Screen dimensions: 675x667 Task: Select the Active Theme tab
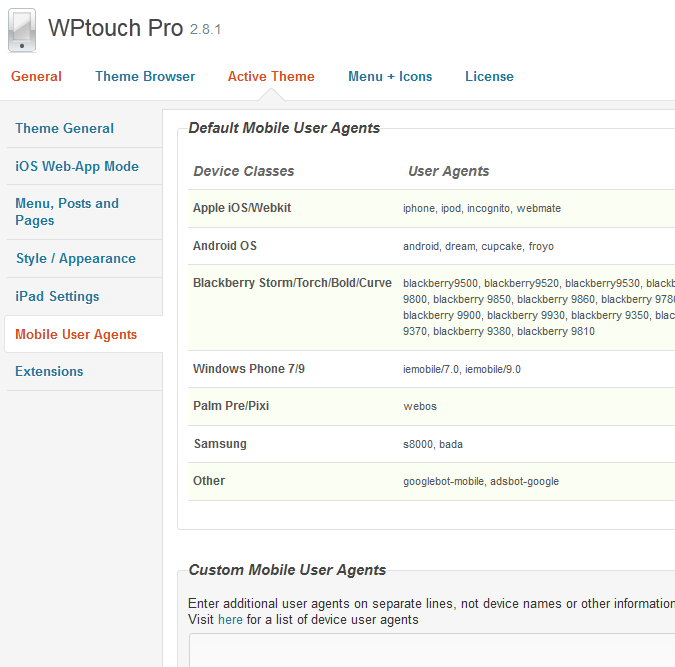pyautogui.click(x=271, y=76)
